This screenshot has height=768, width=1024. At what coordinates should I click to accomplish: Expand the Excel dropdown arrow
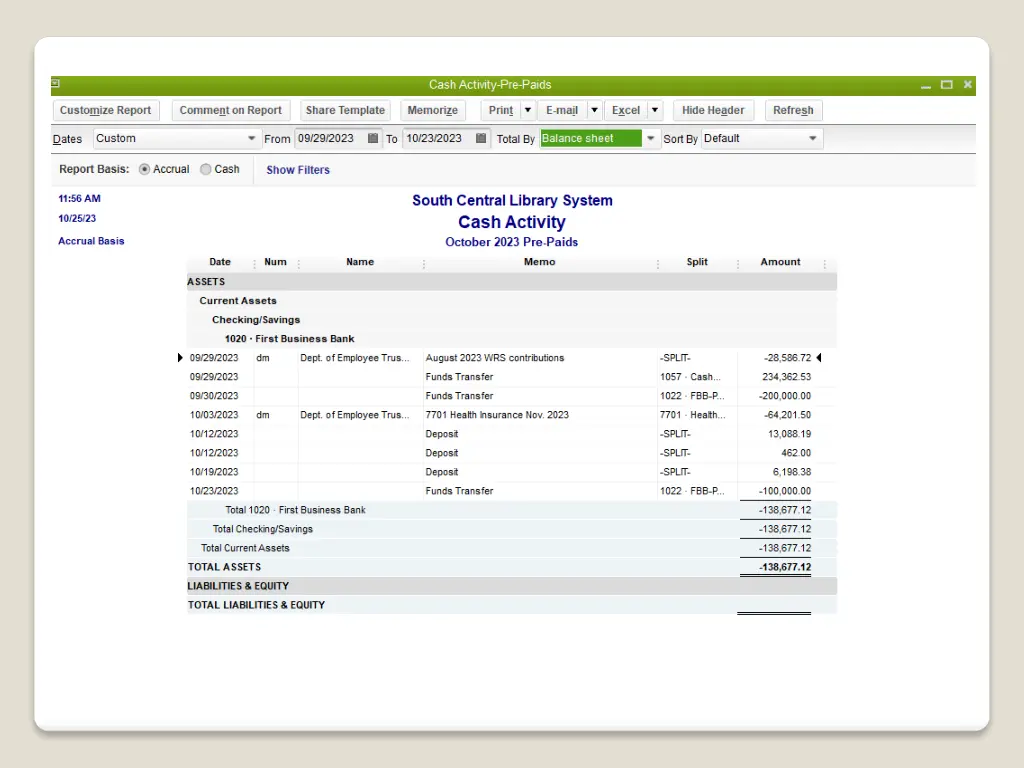[655, 110]
